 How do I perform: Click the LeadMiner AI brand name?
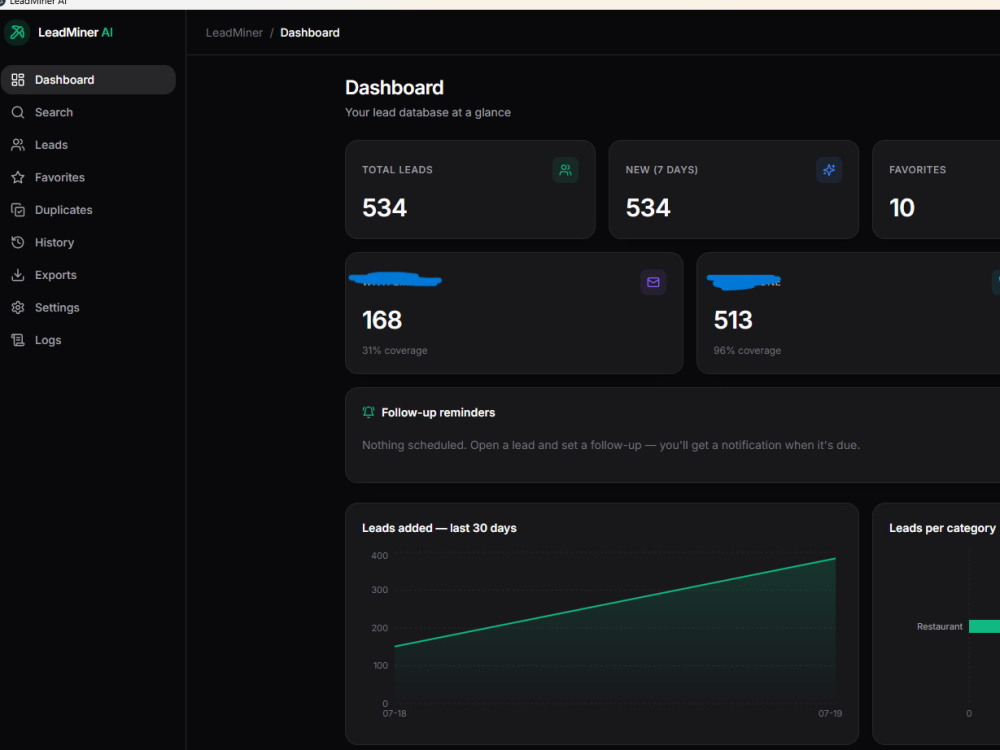tap(75, 33)
